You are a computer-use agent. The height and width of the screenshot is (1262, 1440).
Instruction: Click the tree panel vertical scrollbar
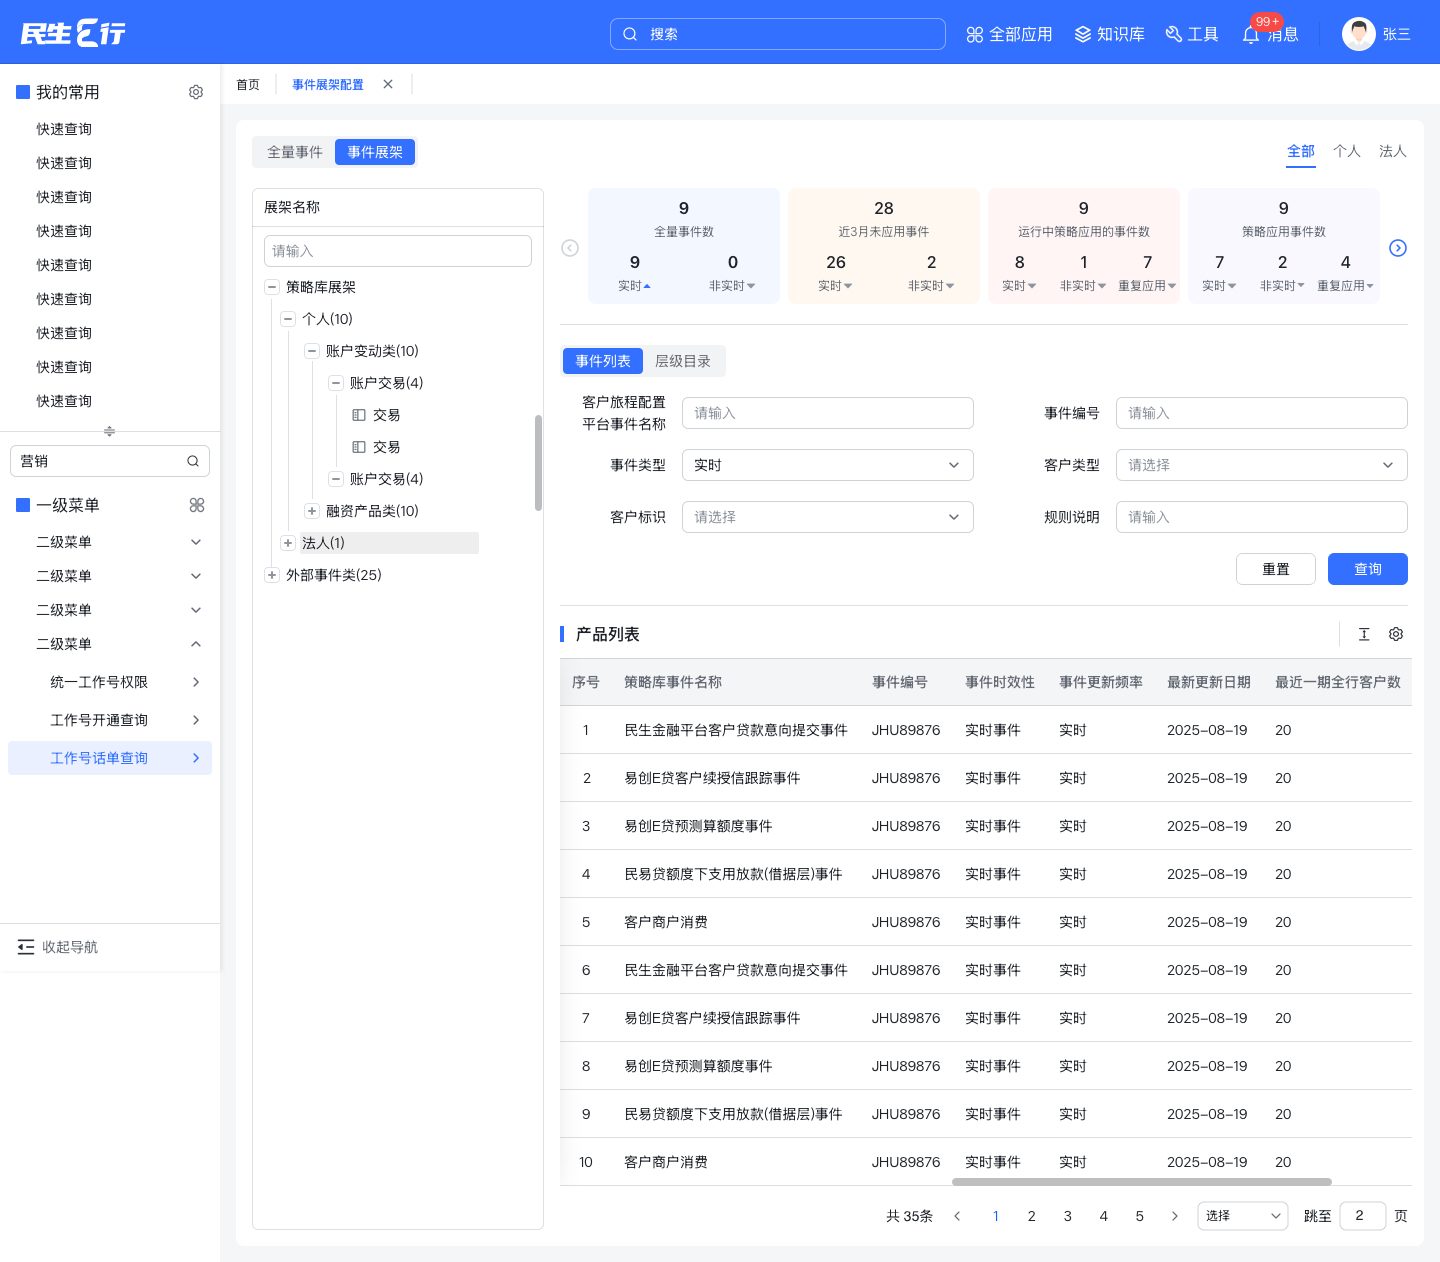tap(538, 463)
